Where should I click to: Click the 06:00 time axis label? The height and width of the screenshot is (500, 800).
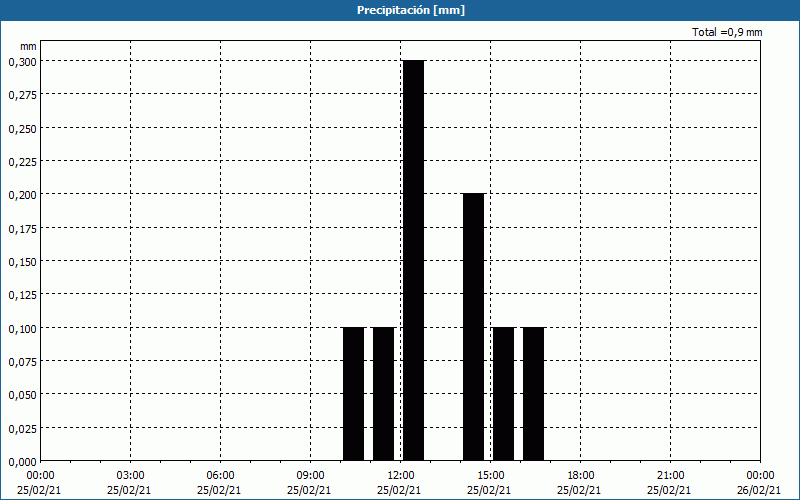pos(220,476)
